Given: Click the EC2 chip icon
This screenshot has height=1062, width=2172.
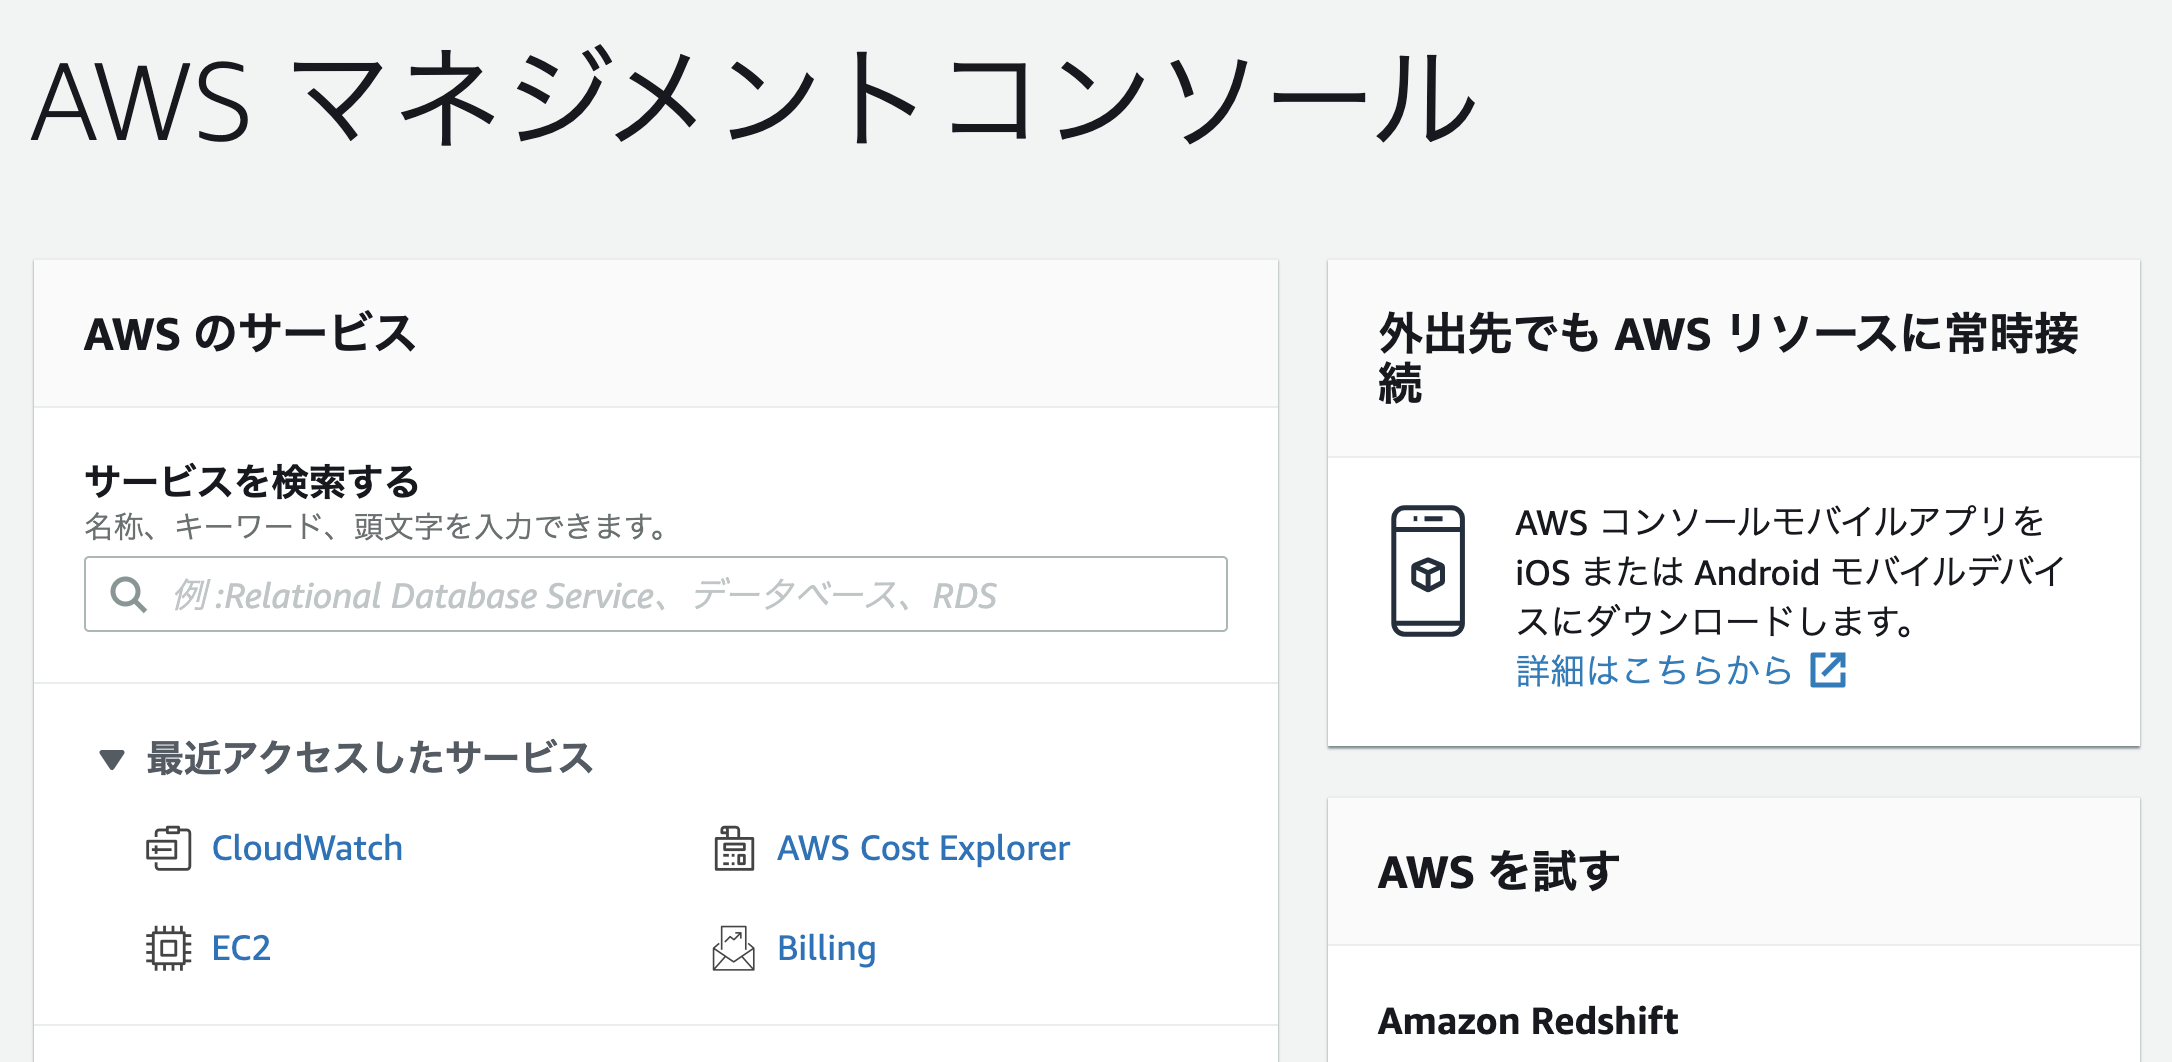Looking at the screenshot, I should pos(168,948).
